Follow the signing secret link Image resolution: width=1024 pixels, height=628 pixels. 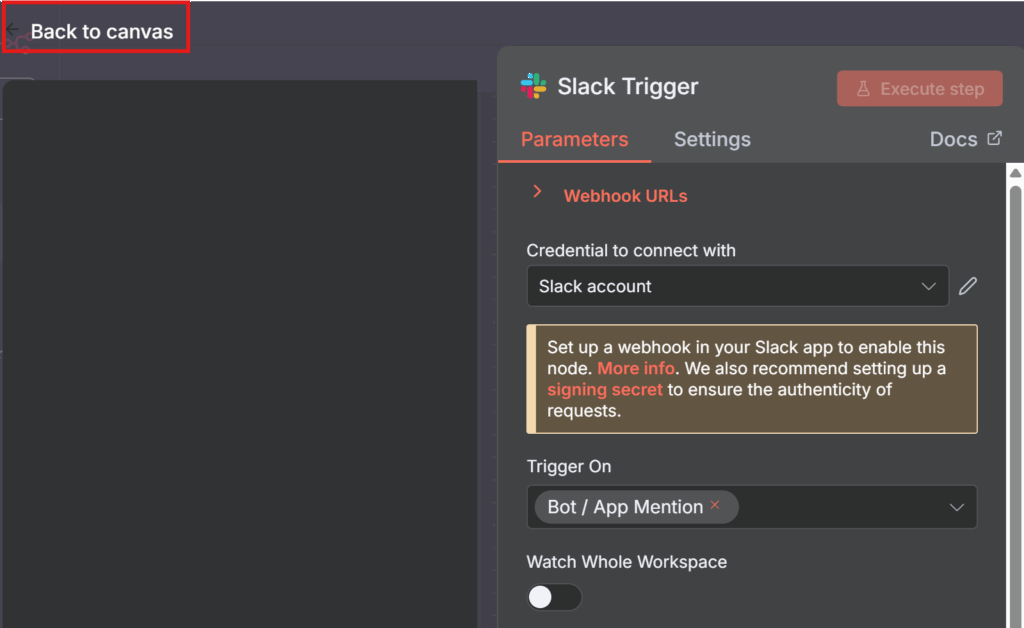[604, 390]
